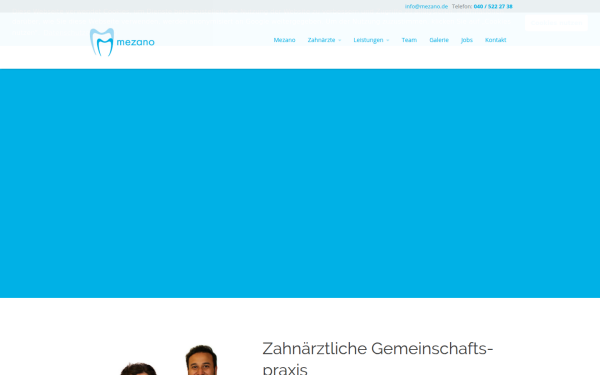Open the Jobs page
The width and height of the screenshot is (600, 375).
(x=467, y=40)
